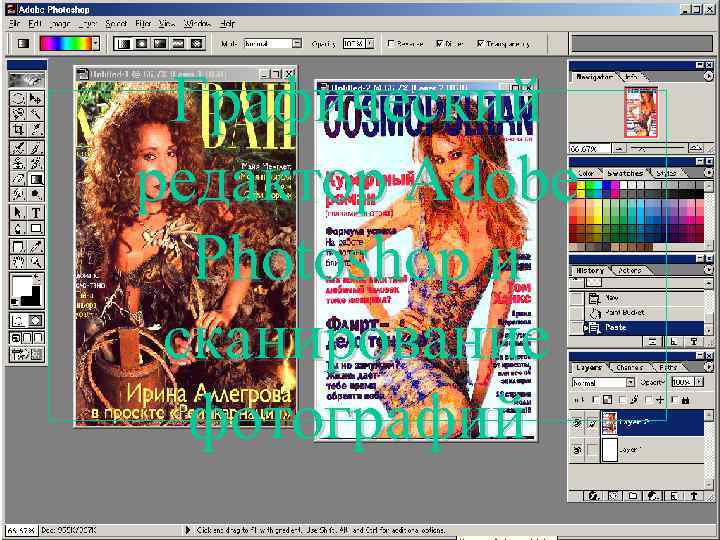Hide Layer 1 with its eye icon
The image size is (720, 540).
click(577, 450)
